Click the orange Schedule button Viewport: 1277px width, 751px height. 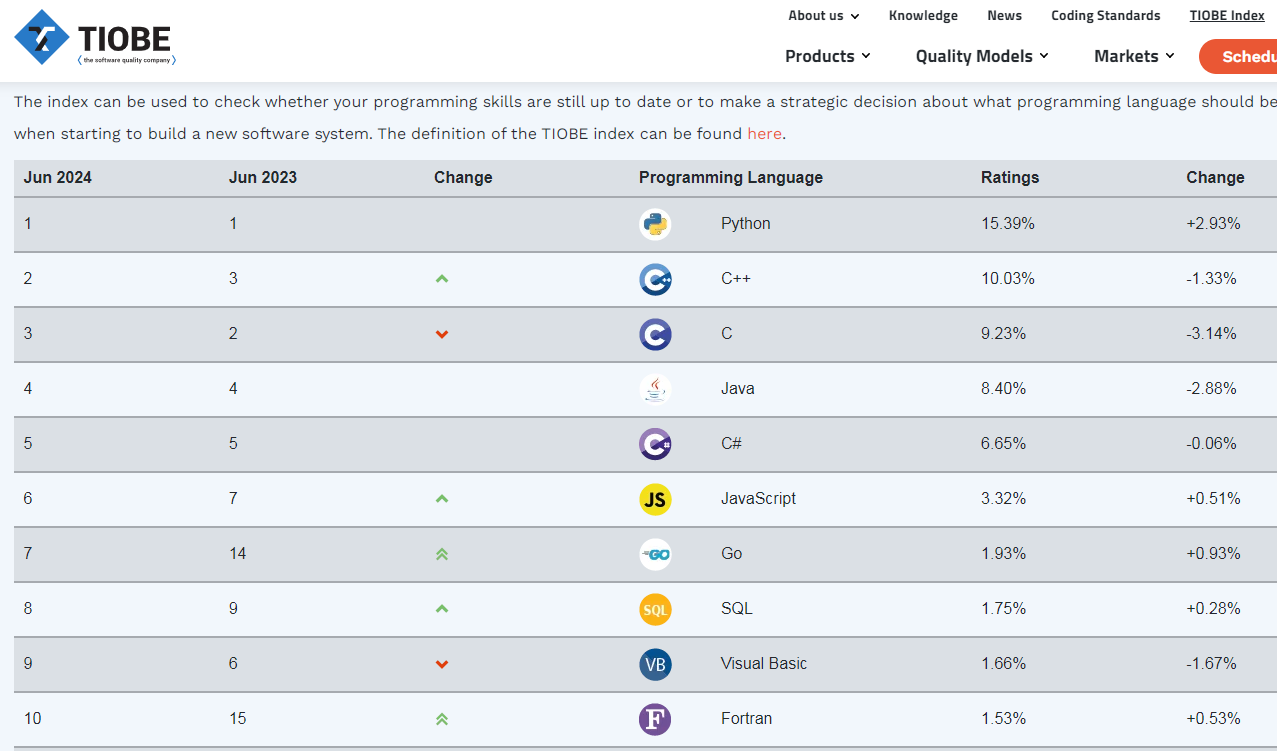[x=1240, y=56]
